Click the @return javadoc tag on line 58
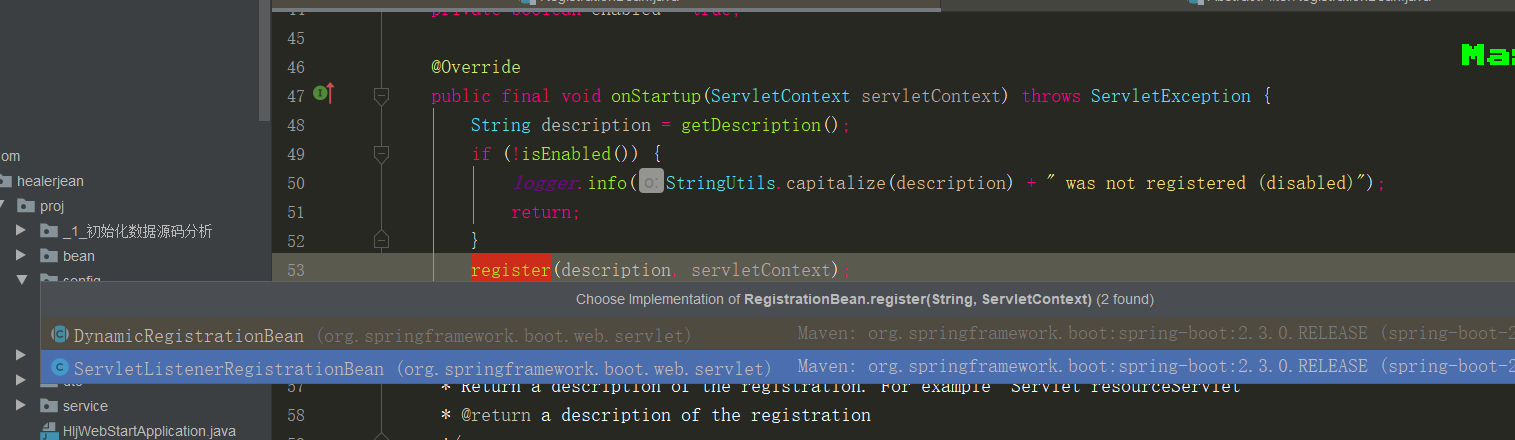 pos(496,414)
